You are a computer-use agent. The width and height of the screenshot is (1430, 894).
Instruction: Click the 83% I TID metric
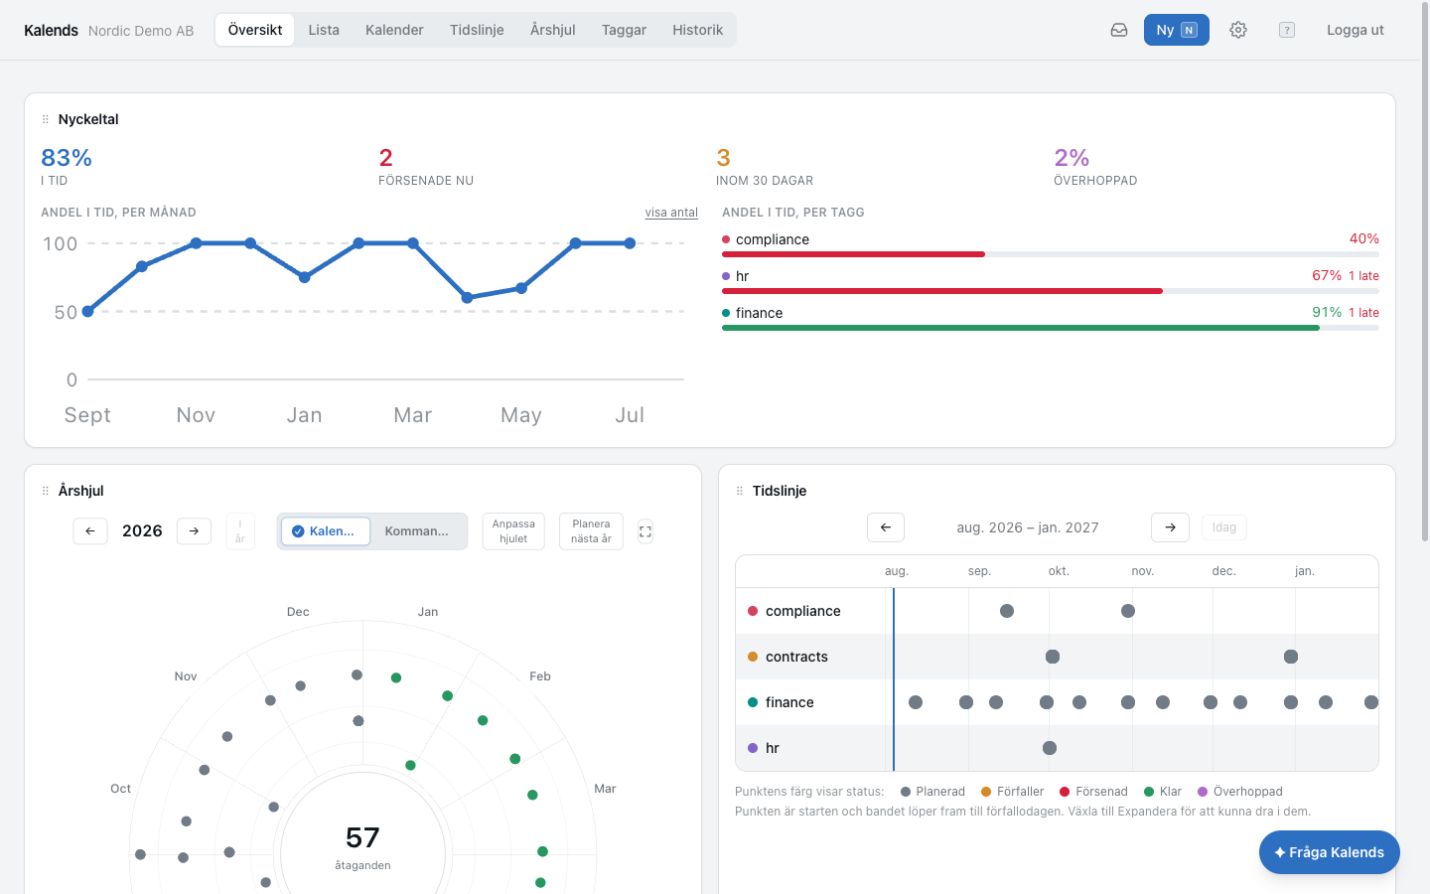point(66,166)
